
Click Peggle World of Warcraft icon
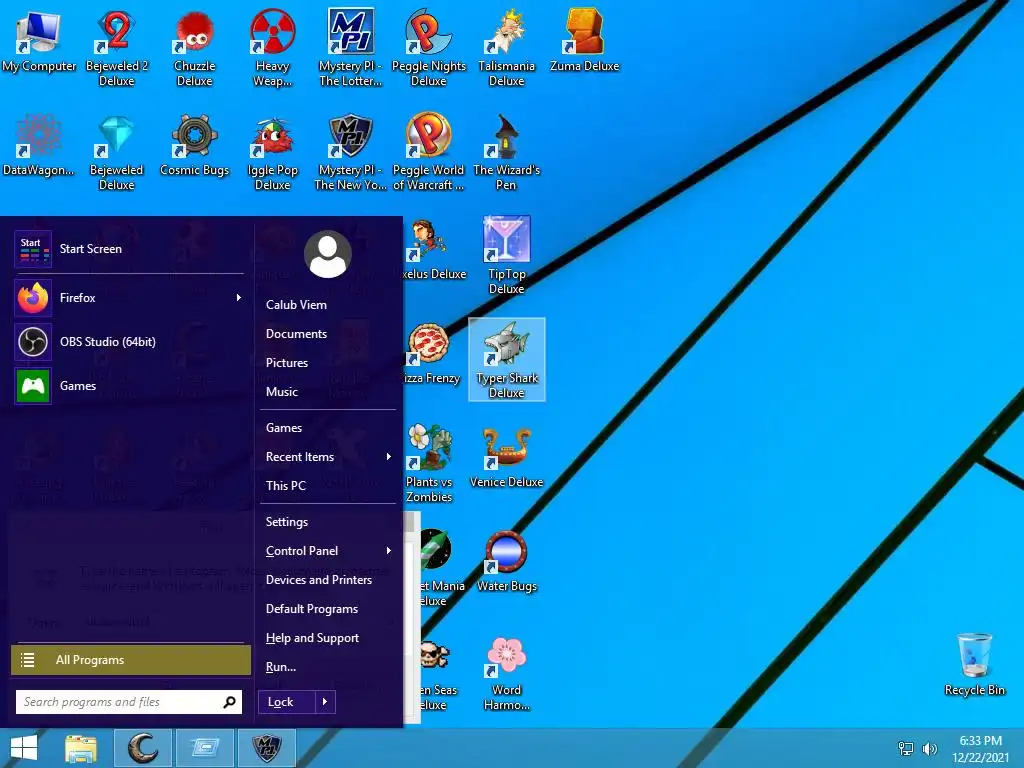point(428,152)
